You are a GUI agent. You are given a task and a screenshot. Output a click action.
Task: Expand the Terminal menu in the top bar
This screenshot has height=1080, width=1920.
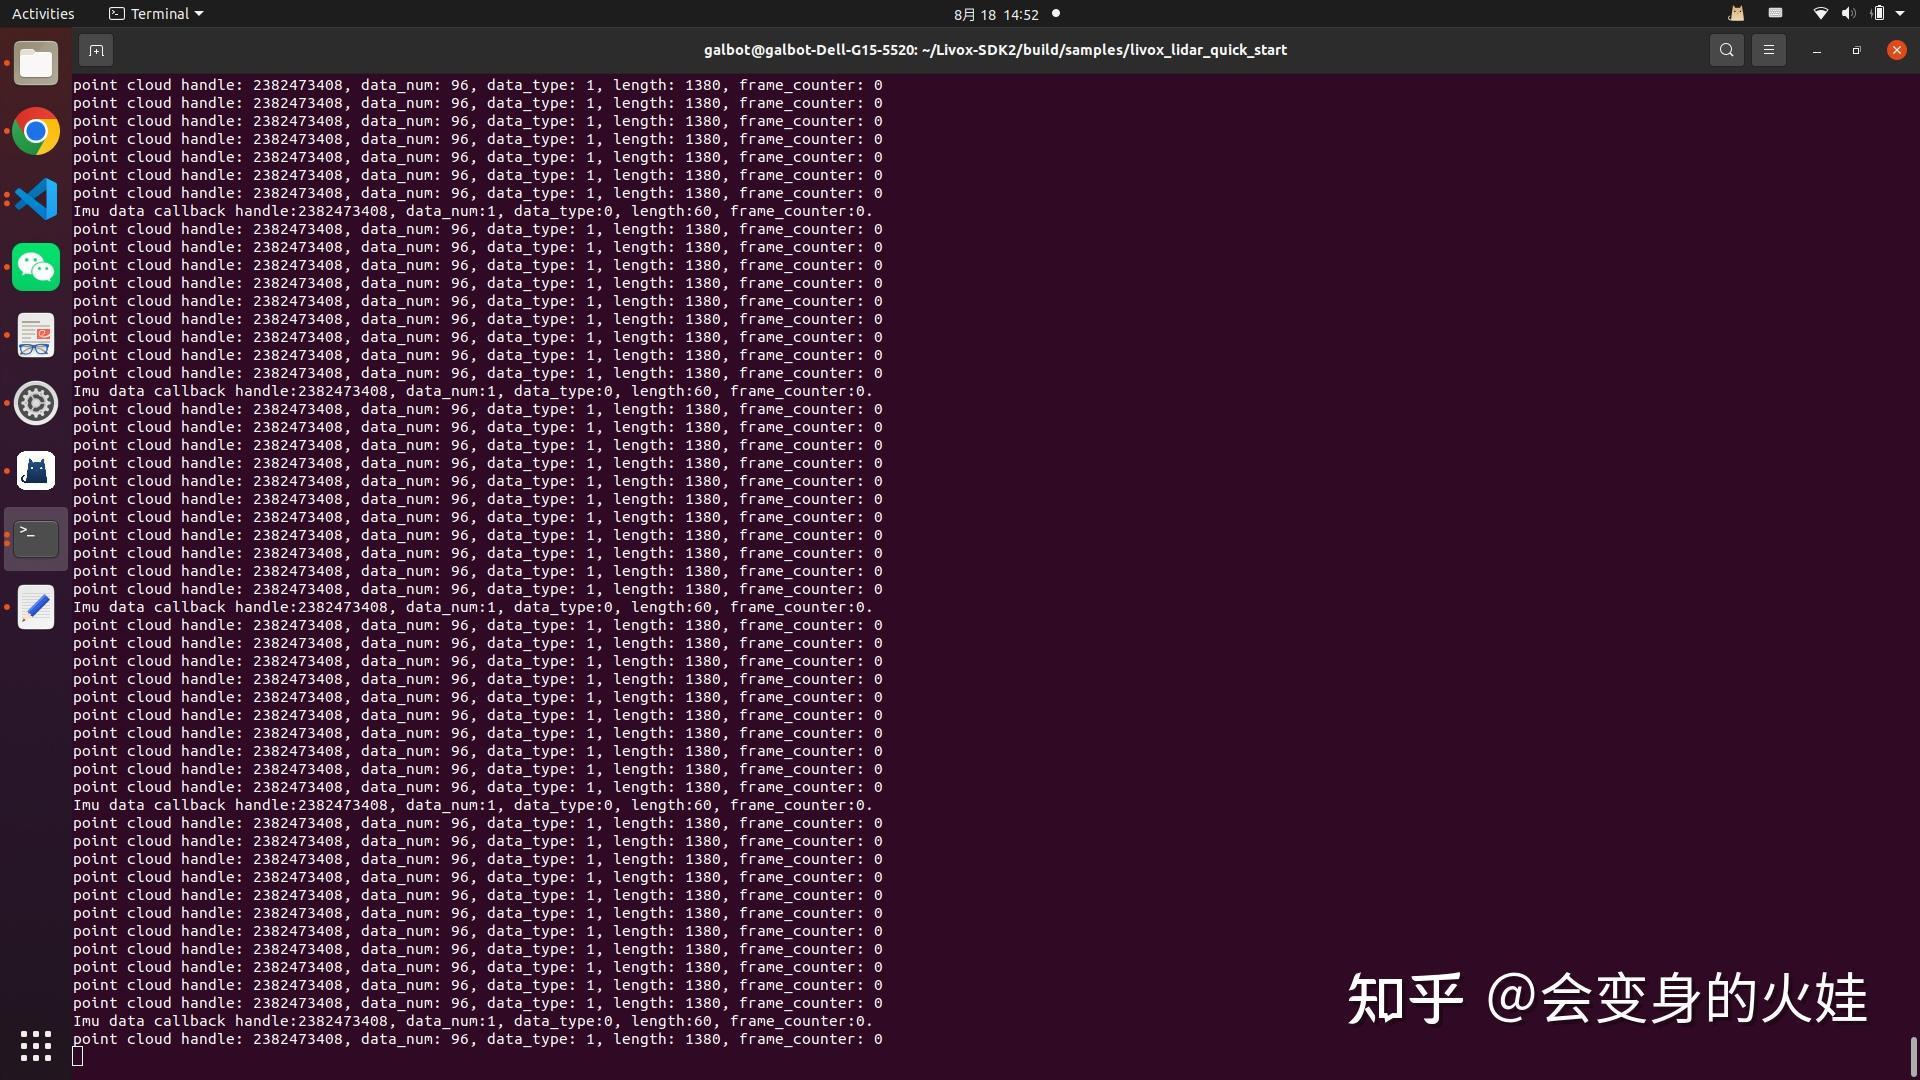tap(154, 13)
